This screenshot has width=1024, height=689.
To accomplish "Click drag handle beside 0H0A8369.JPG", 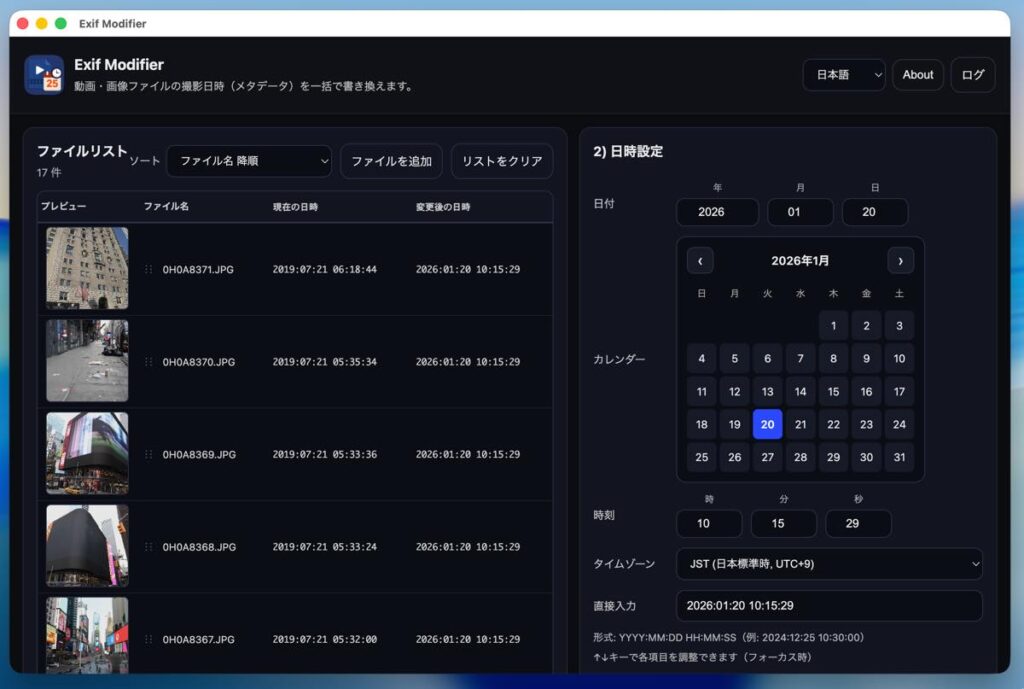I will click(149, 454).
